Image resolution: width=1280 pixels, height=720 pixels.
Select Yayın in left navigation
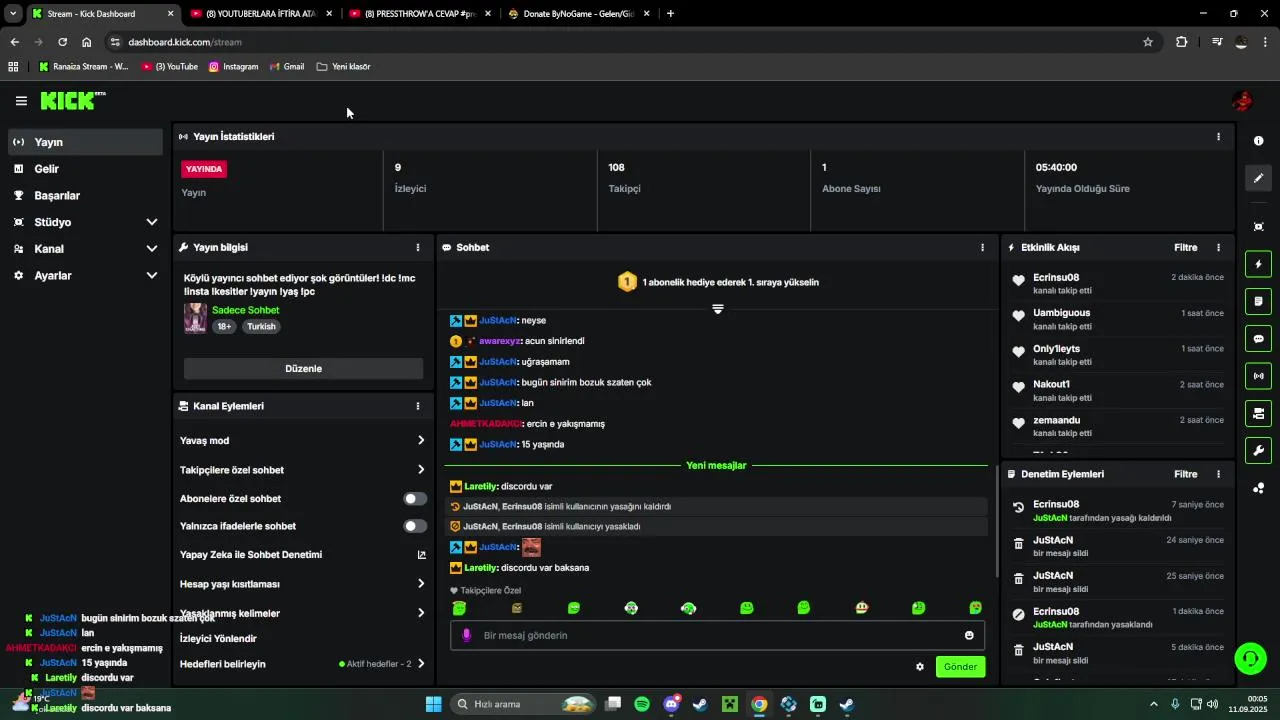[x=85, y=142]
